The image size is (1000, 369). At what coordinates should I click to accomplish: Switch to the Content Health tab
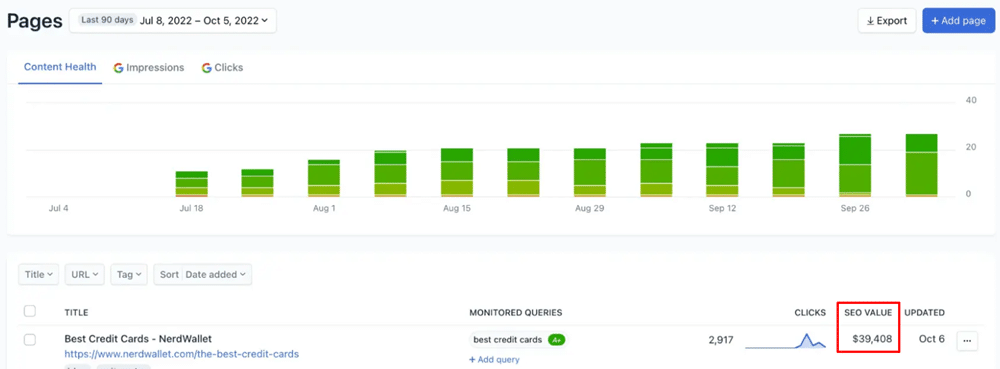click(x=60, y=67)
